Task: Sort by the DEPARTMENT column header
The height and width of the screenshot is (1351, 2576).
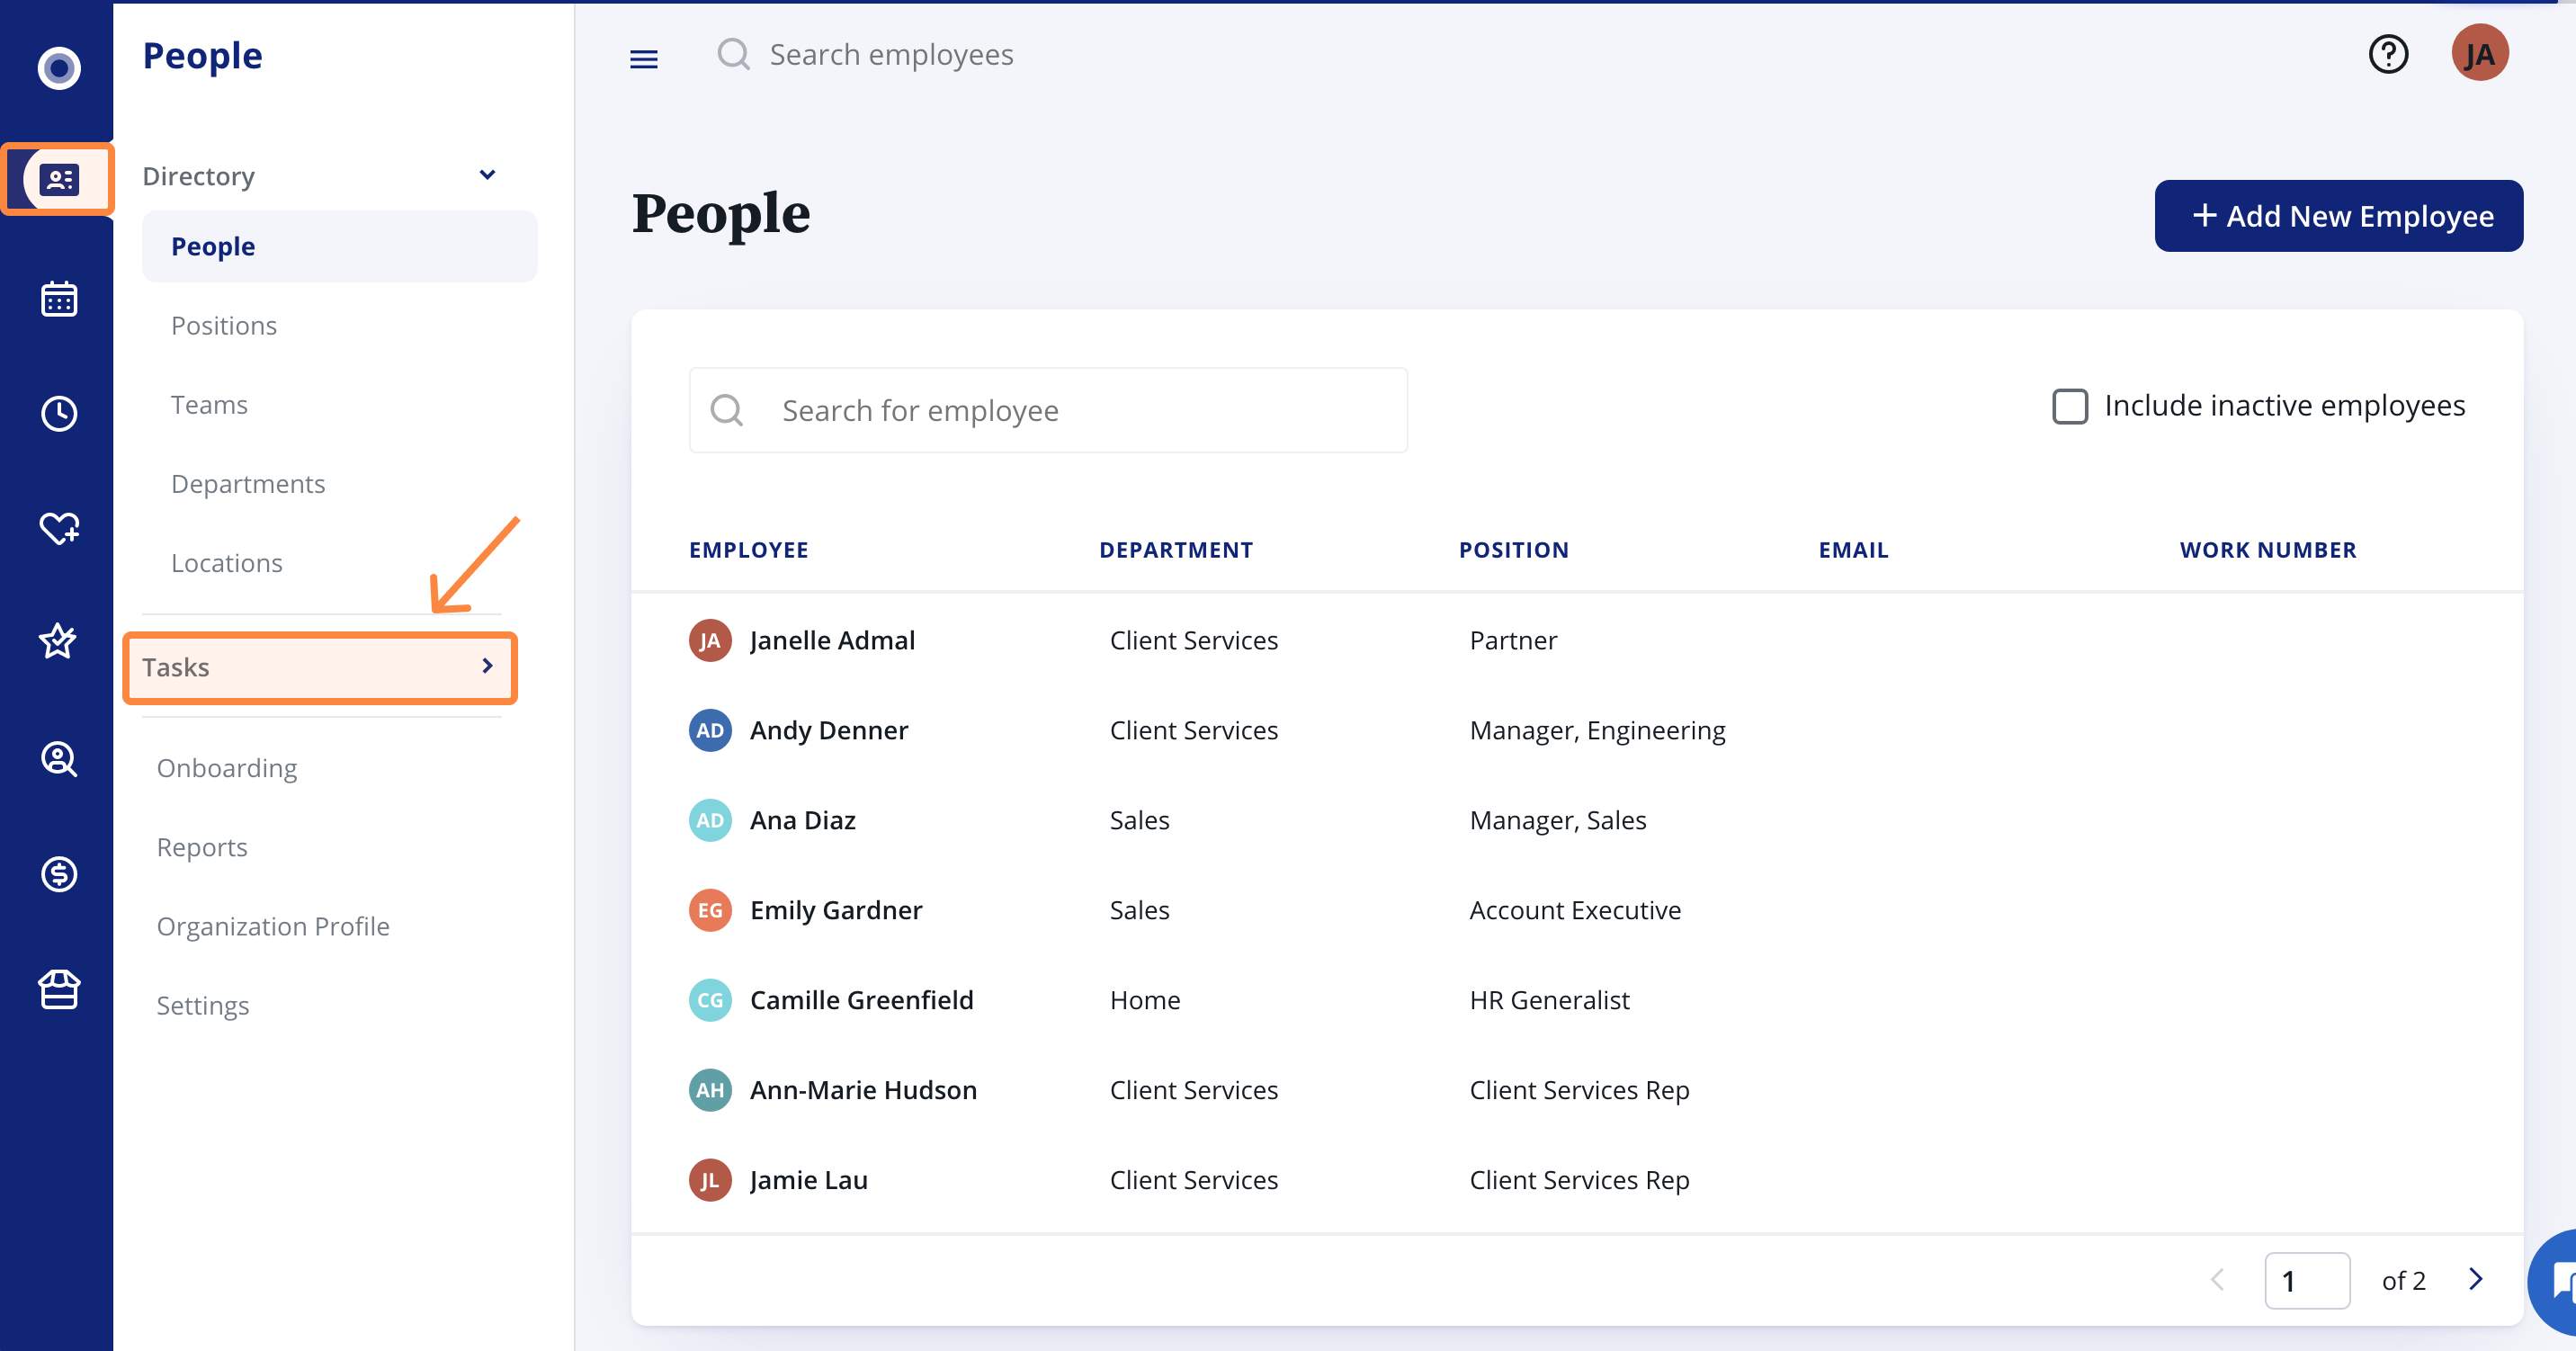Action: pyautogui.click(x=1176, y=550)
